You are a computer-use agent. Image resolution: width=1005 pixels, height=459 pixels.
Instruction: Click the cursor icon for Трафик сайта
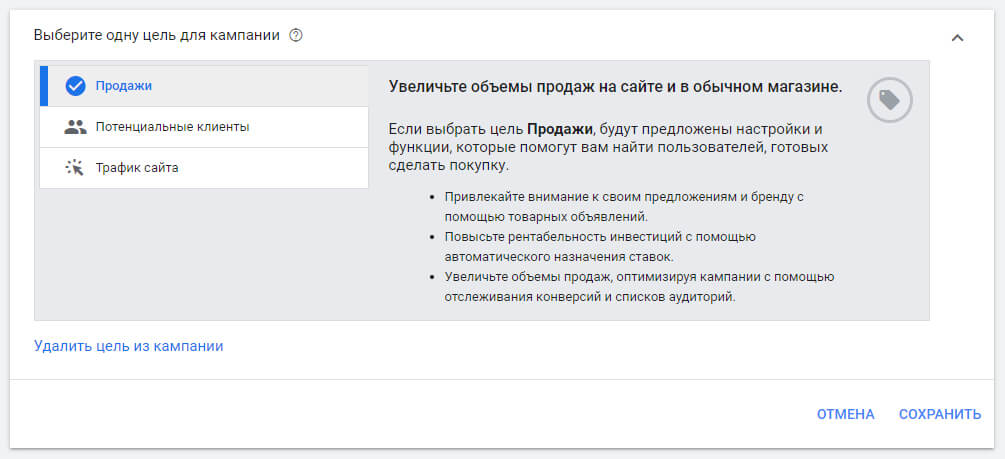point(75,168)
